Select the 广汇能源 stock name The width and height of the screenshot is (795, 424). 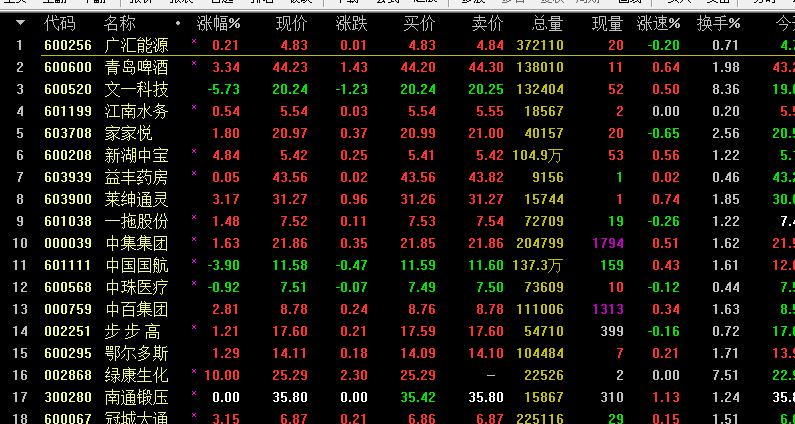(x=136, y=46)
